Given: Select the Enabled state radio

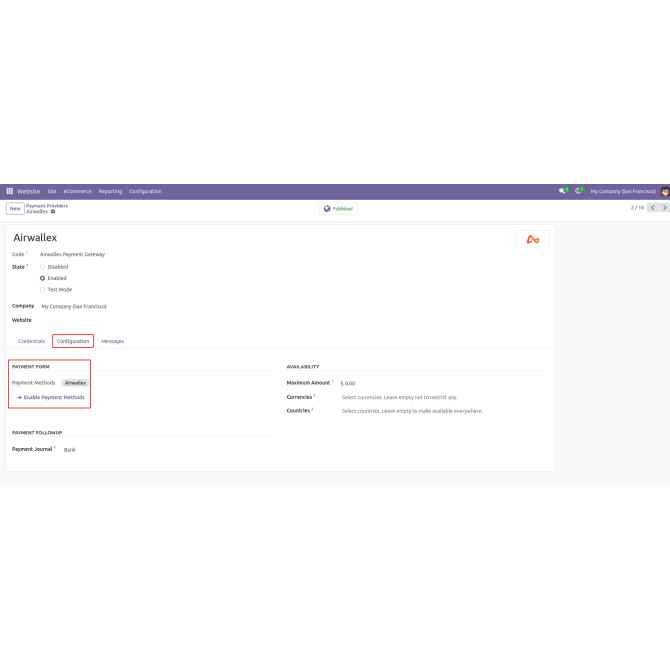Looking at the screenshot, I should (42, 278).
